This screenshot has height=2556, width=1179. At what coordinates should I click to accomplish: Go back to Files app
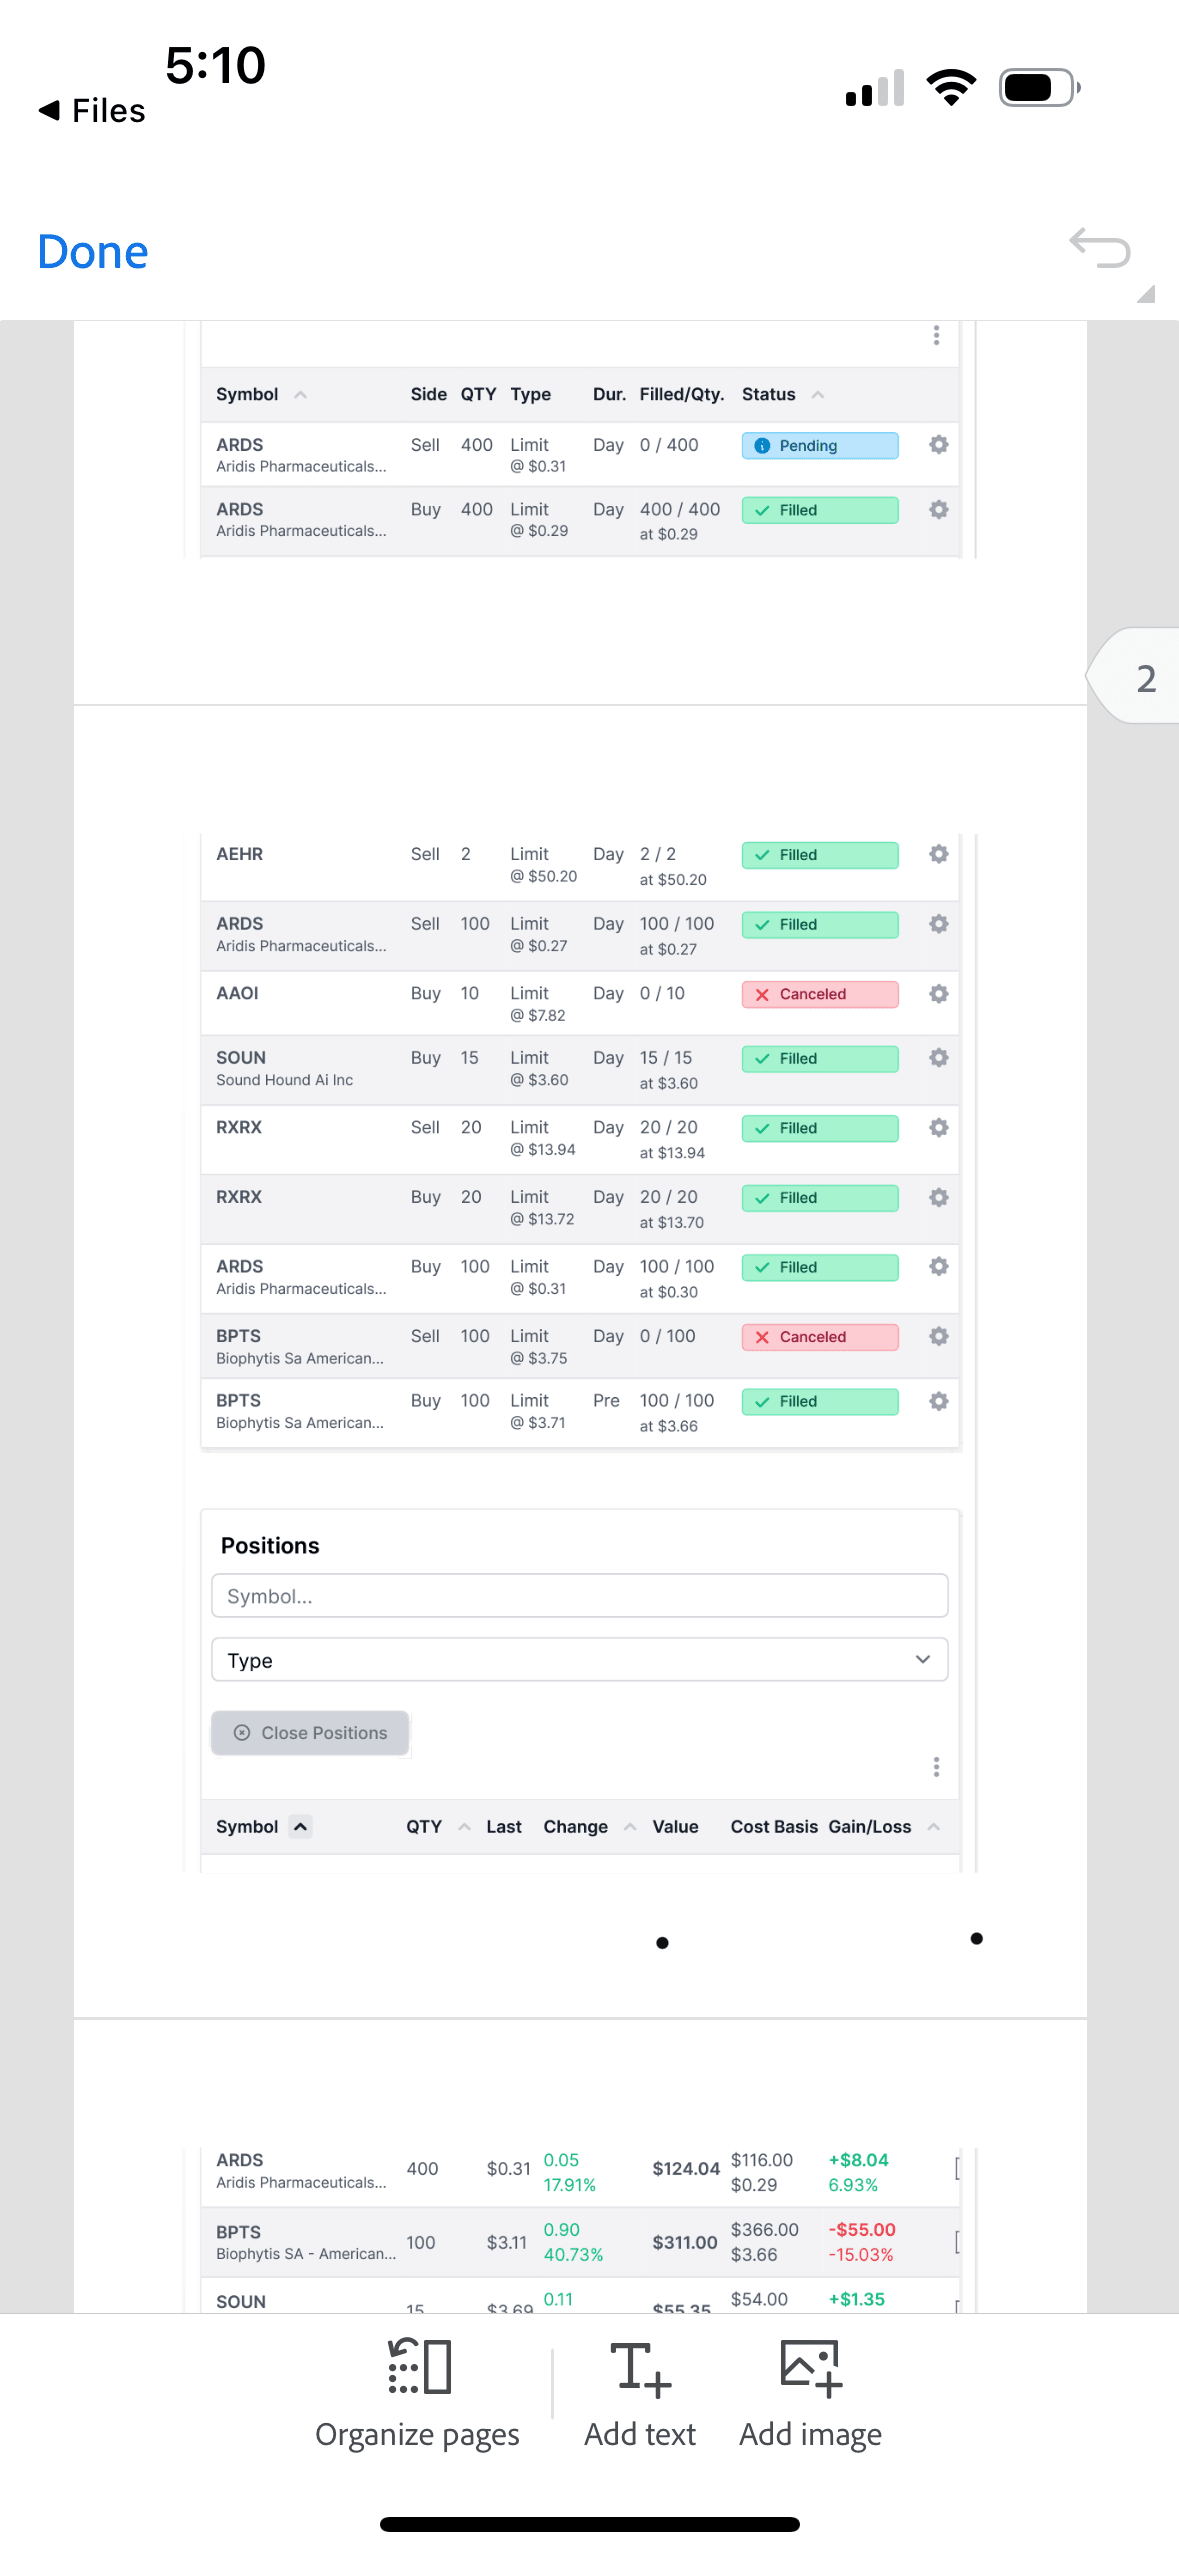tap(92, 110)
